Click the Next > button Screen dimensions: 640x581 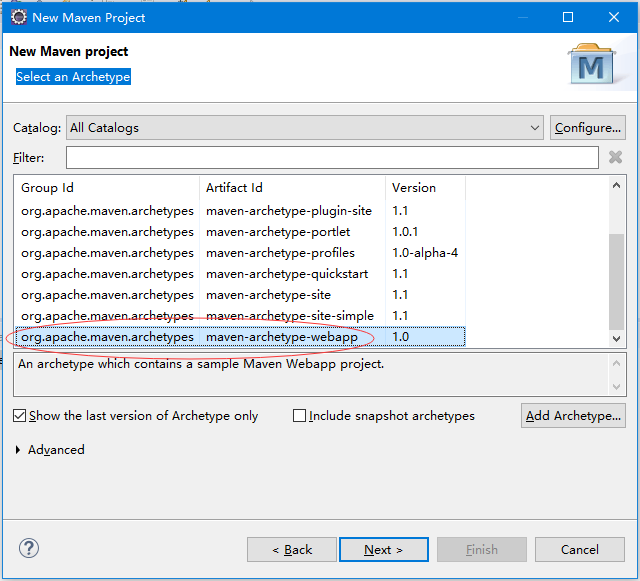click(384, 550)
